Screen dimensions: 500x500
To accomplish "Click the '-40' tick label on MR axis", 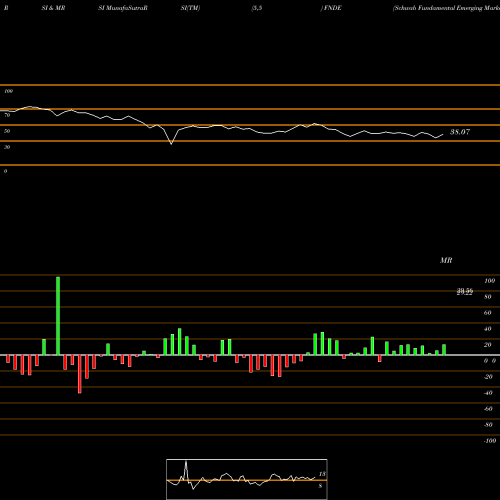I will tap(488, 393).
